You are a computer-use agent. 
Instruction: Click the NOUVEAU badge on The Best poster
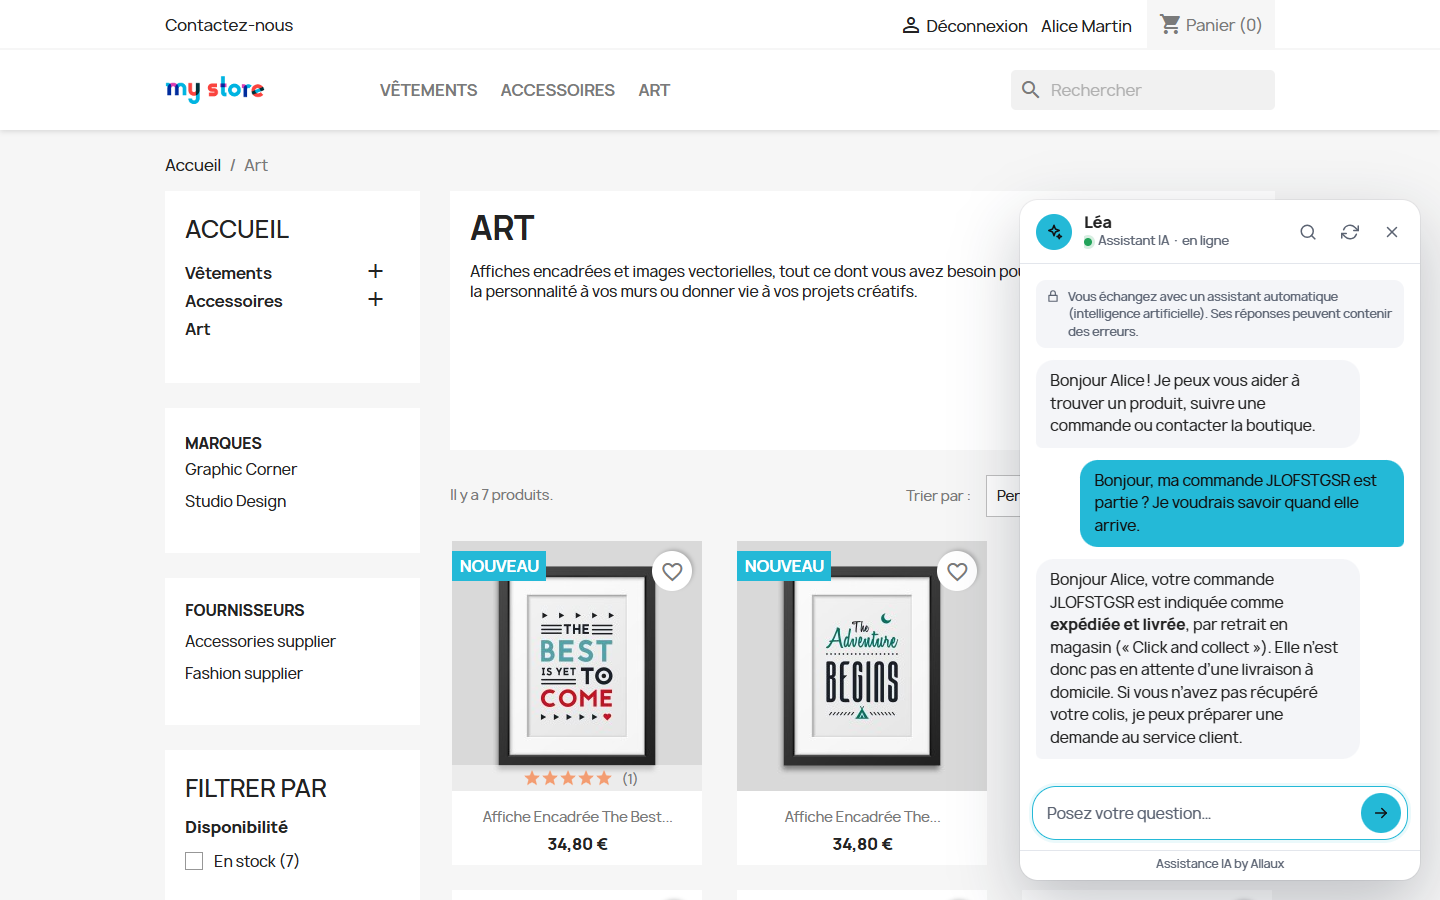(499, 566)
